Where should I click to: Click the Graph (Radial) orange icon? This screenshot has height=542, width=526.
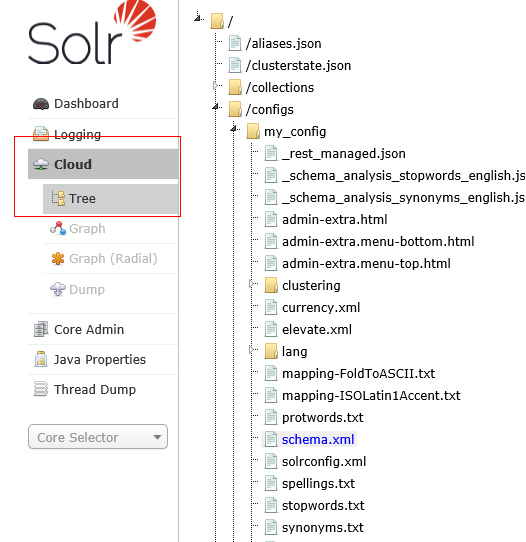point(58,259)
